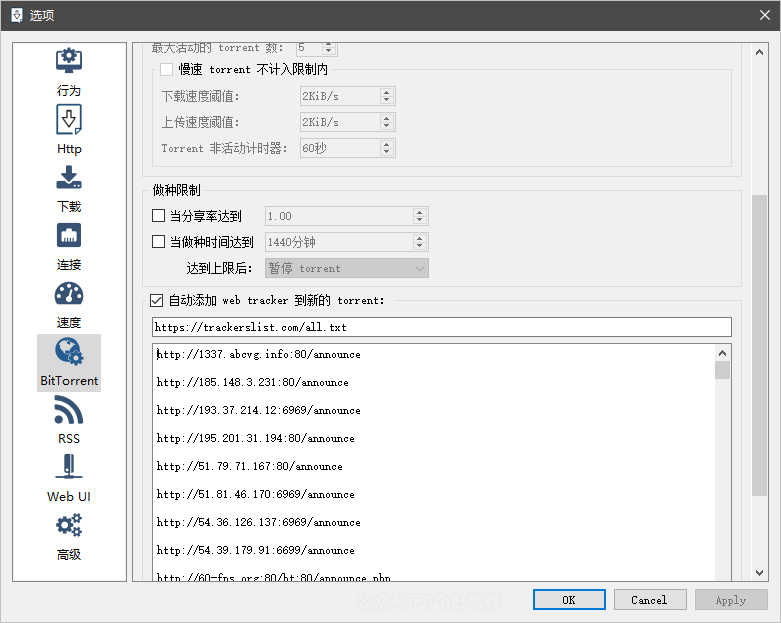Click tracker line http://51.81.46.170:6969/announce
This screenshot has height=623, width=781.
tap(256, 494)
